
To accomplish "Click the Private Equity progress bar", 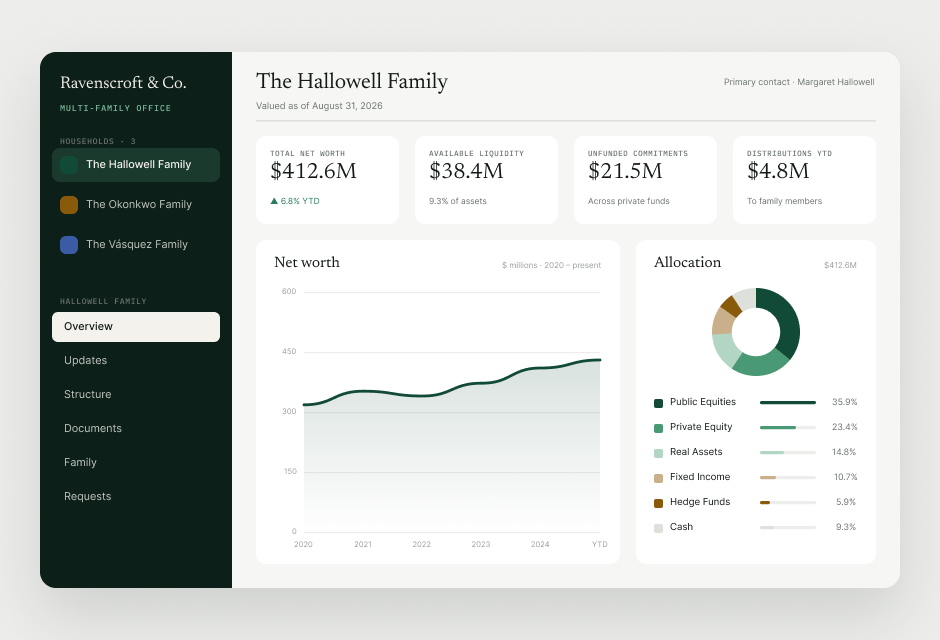I will [x=788, y=428].
